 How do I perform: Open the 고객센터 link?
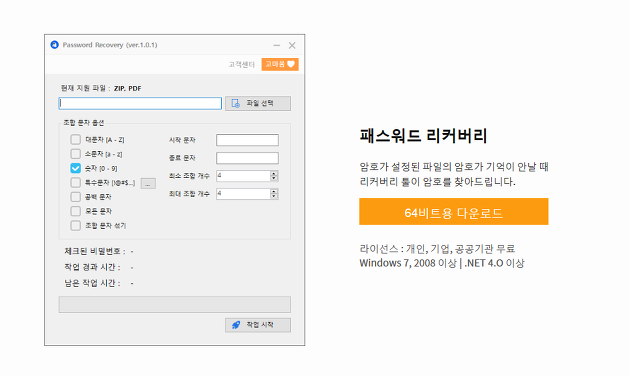tap(241, 64)
